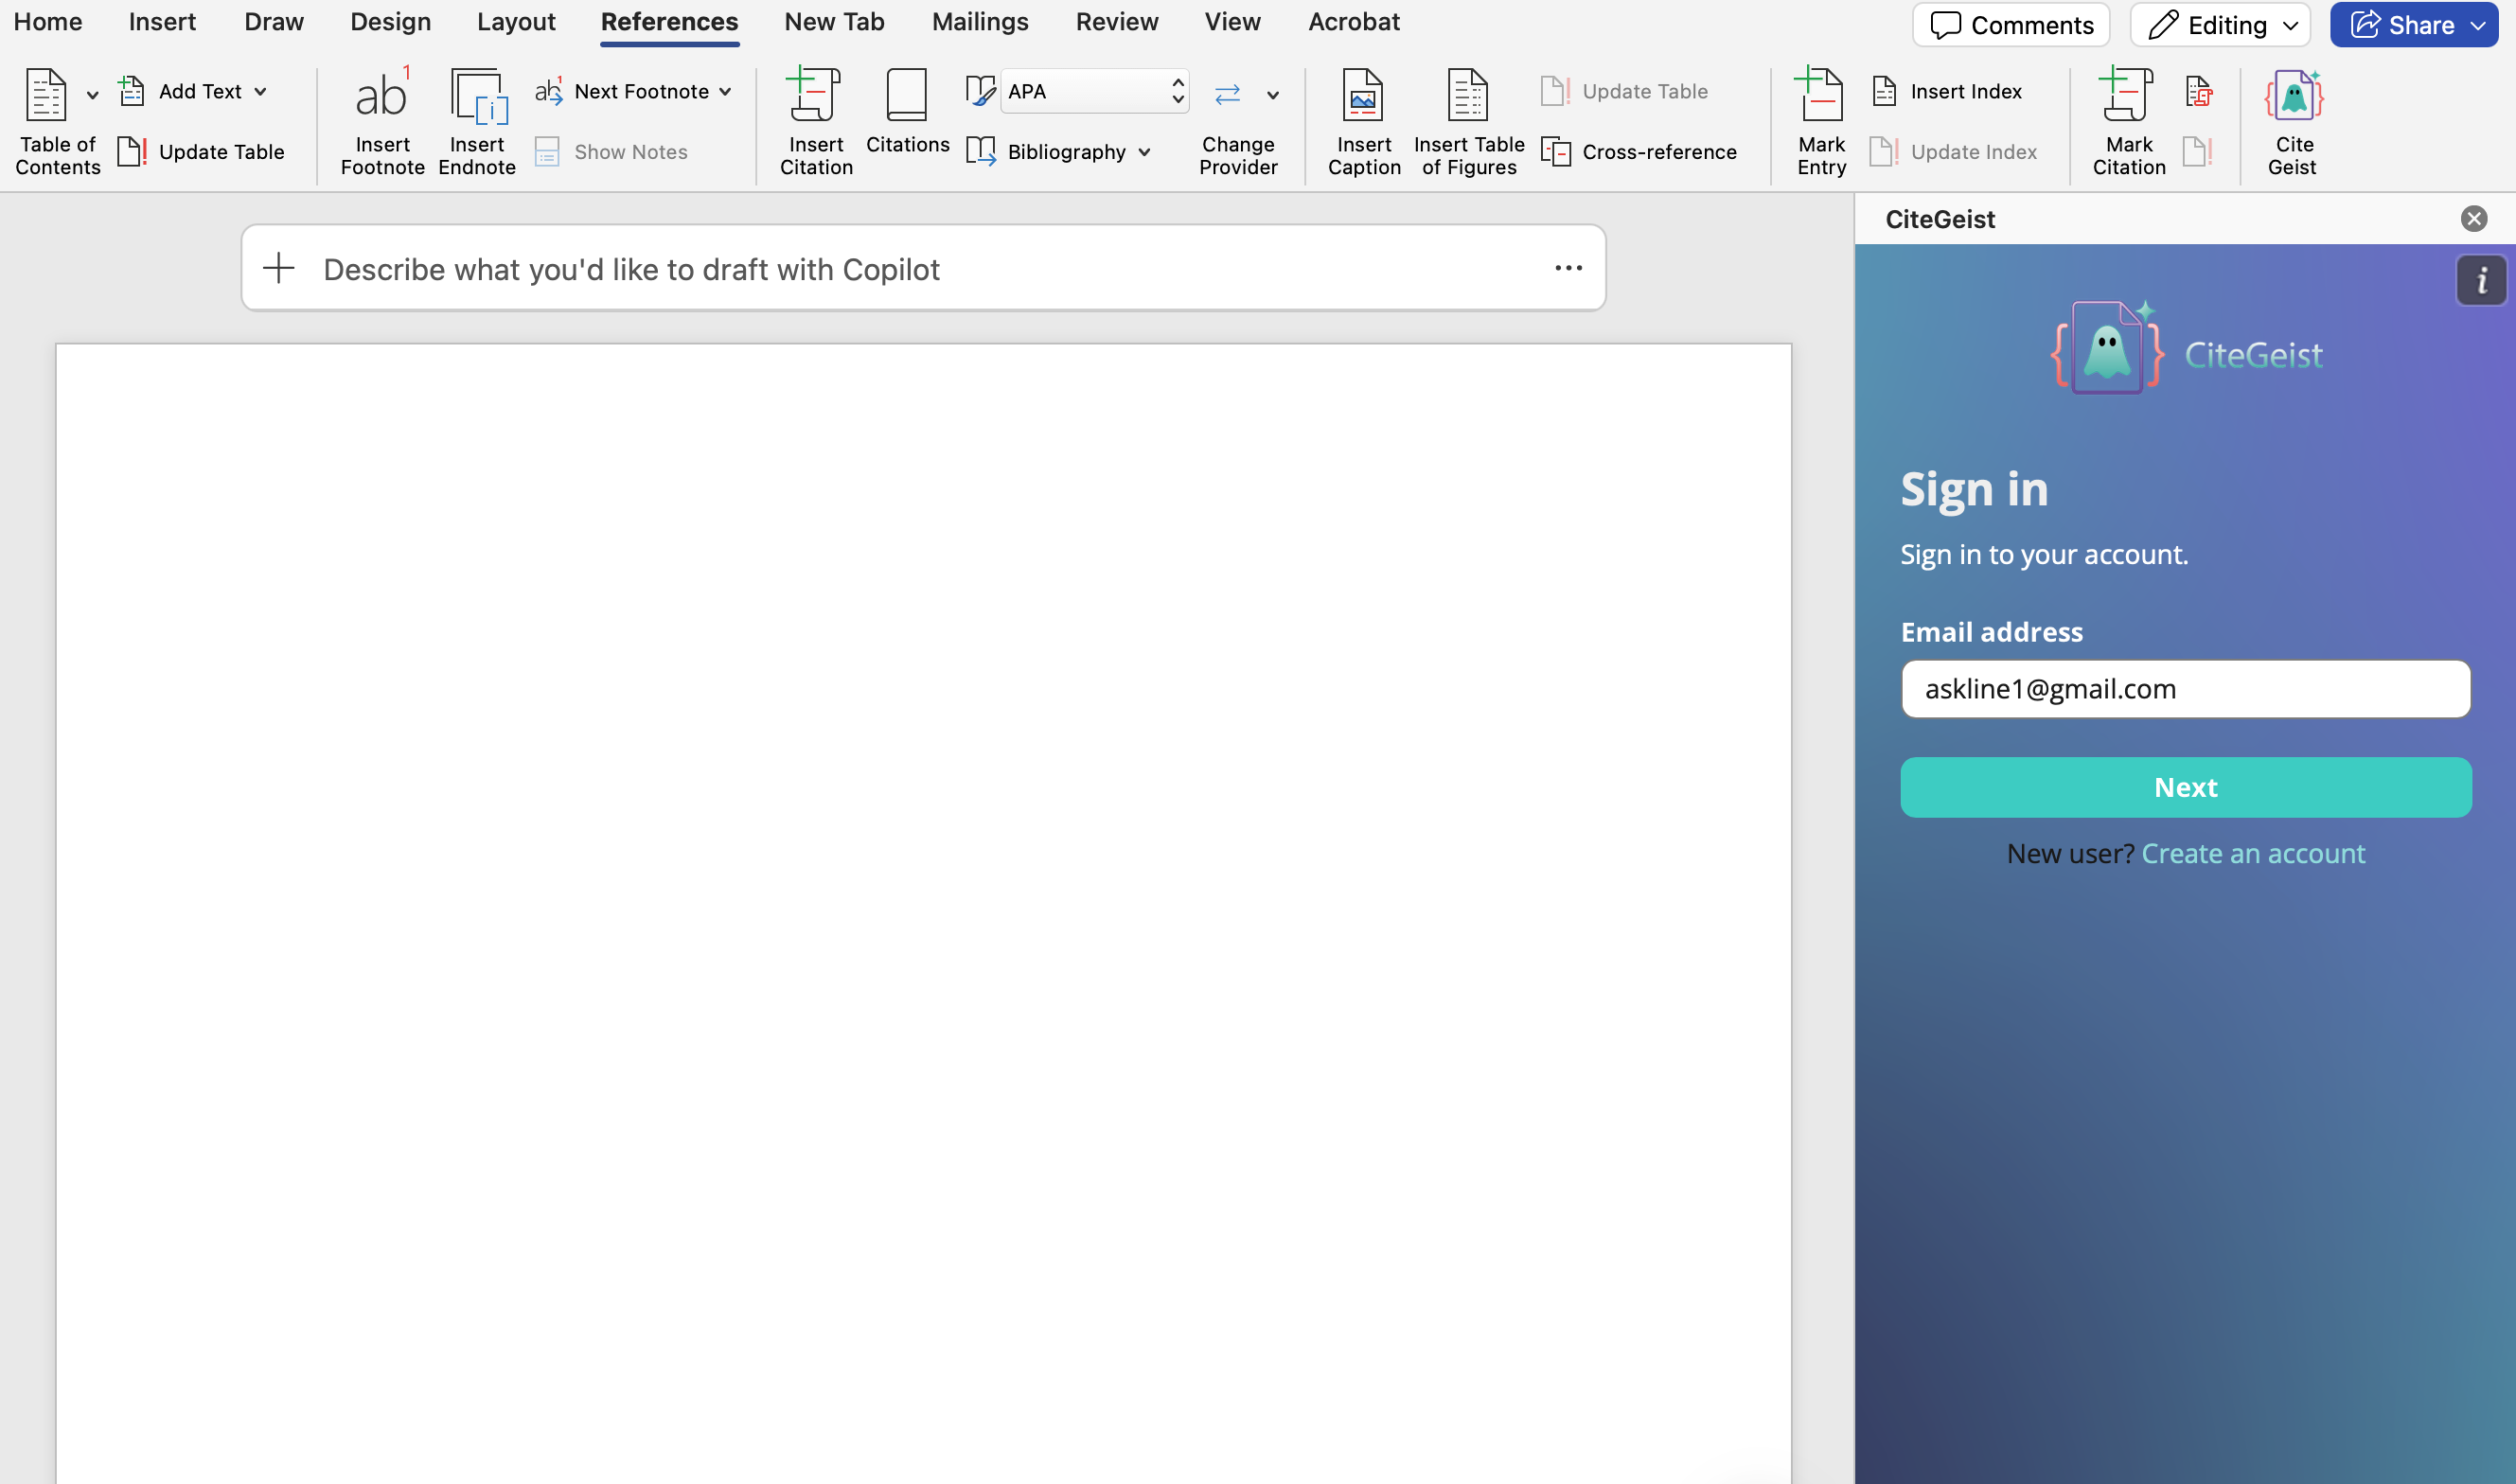
Task: Switch to the Mailings tab
Action: coord(980,22)
